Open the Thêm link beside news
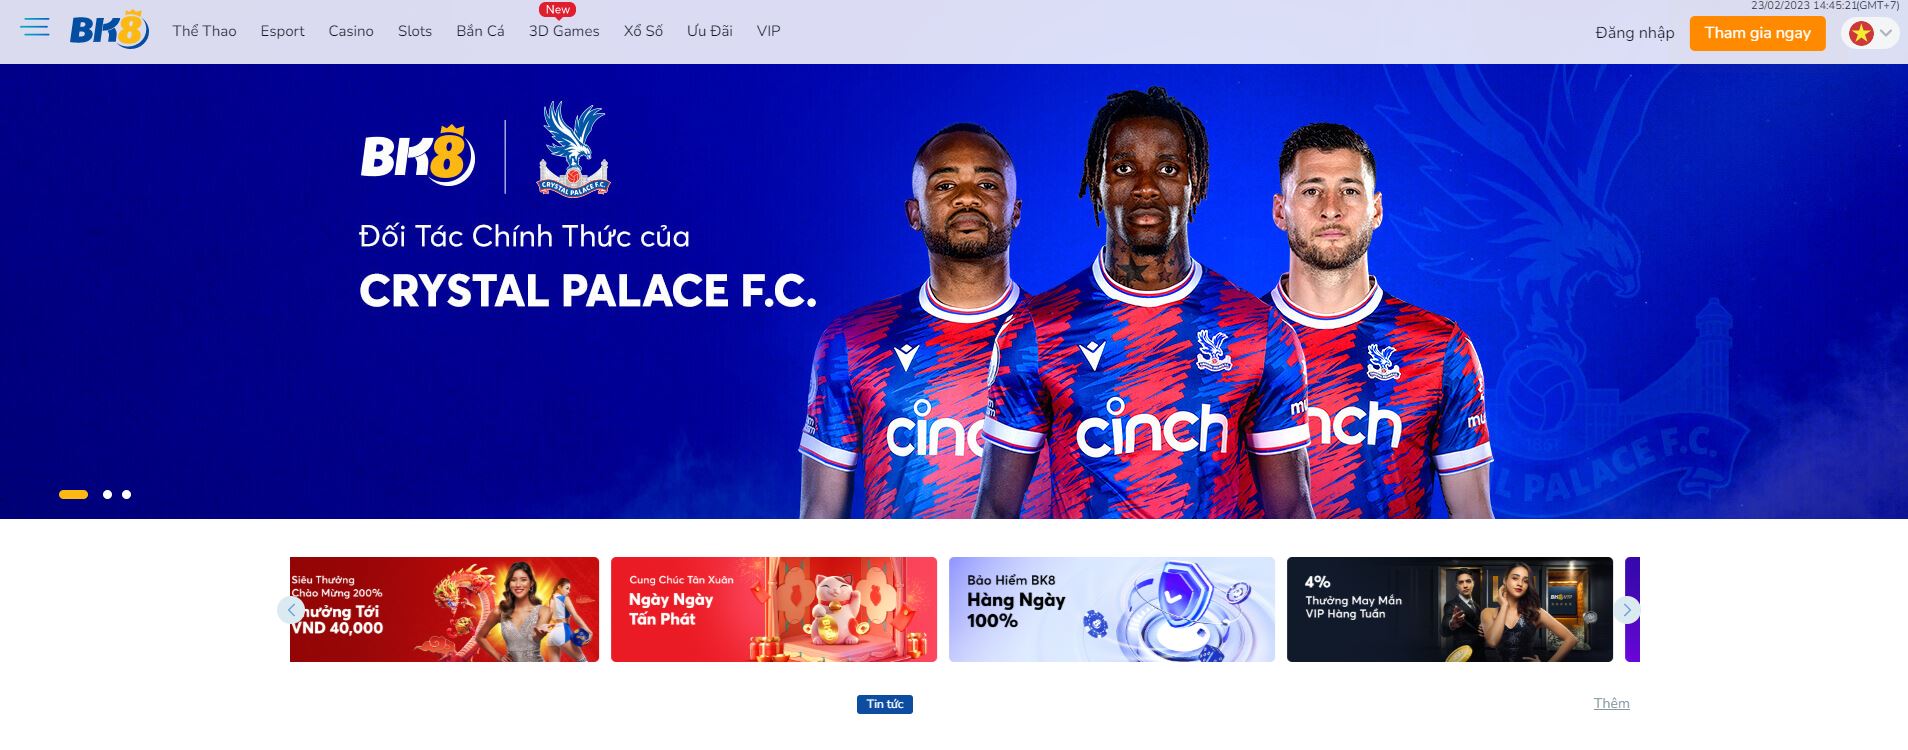The image size is (1908, 750). pos(1611,703)
